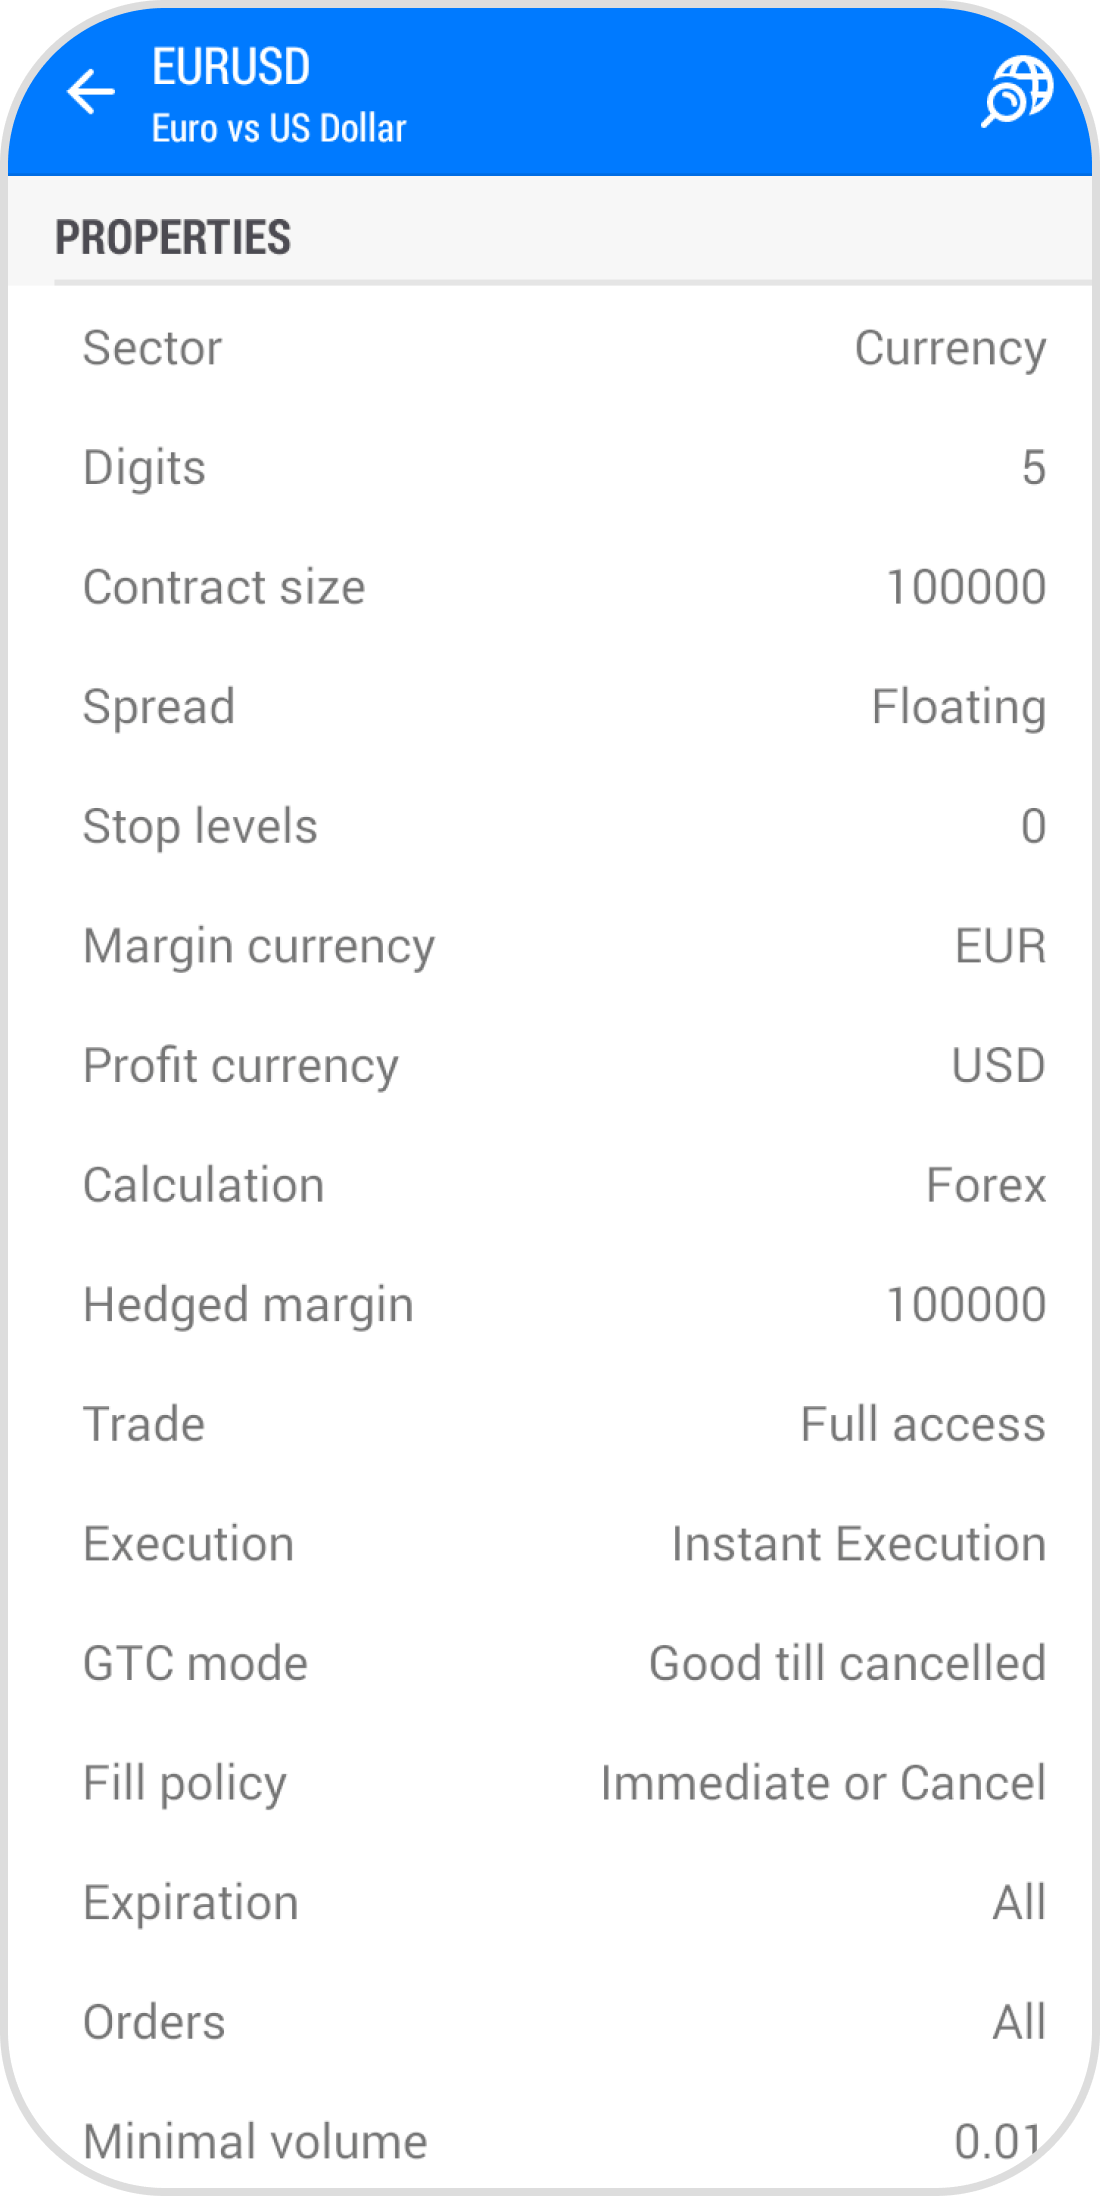
Task: Tap the Calculation Forex row
Action: point(550,1185)
